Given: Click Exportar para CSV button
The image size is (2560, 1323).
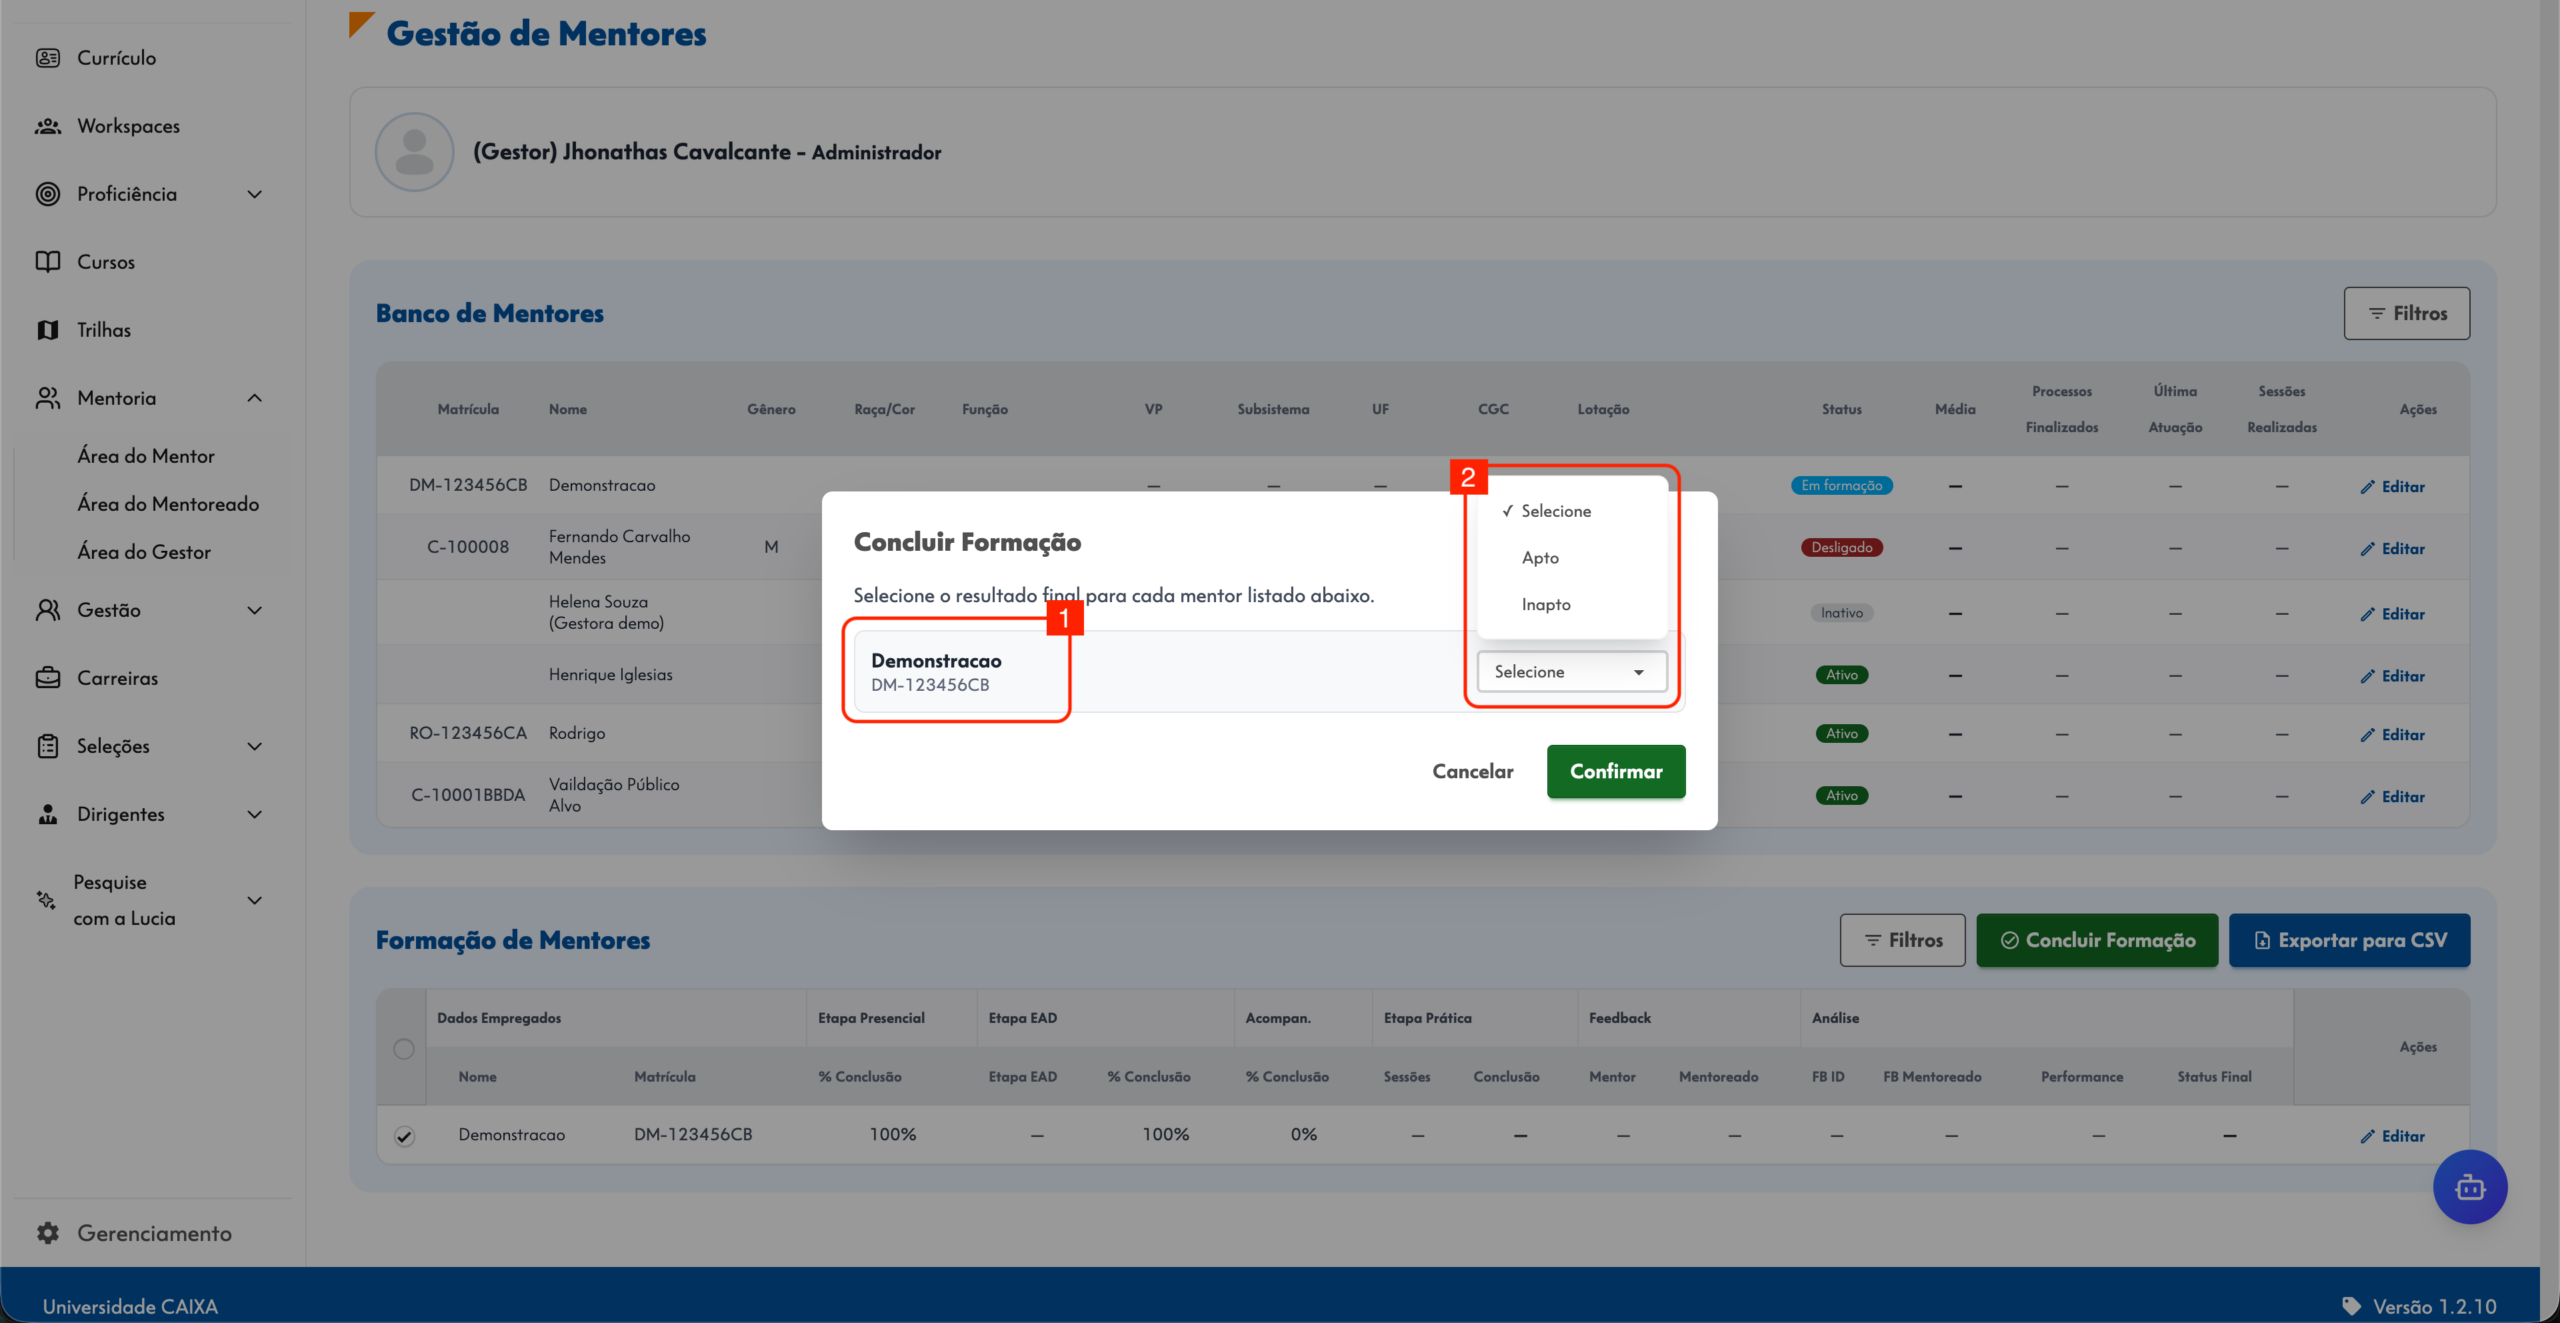Looking at the screenshot, I should [x=2349, y=940].
